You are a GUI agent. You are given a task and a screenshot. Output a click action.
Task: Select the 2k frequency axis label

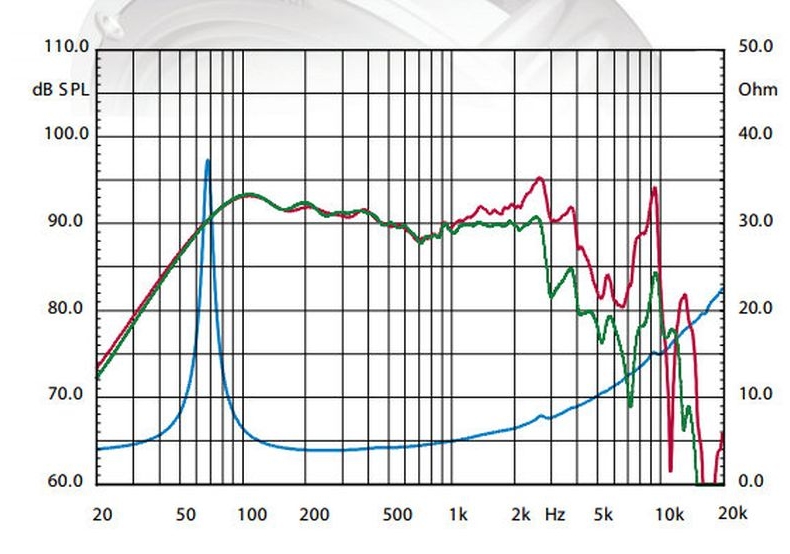(x=521, y=515)
